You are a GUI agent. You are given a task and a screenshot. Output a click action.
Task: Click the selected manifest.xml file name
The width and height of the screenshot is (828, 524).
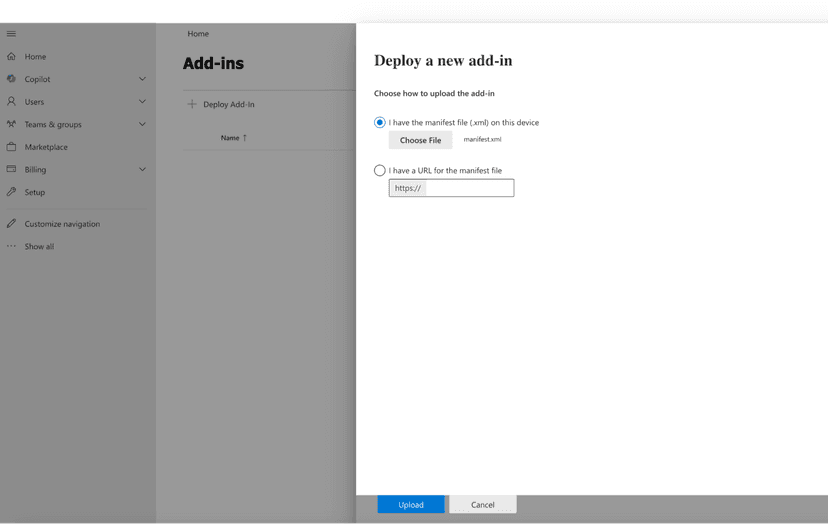[482, 139]
